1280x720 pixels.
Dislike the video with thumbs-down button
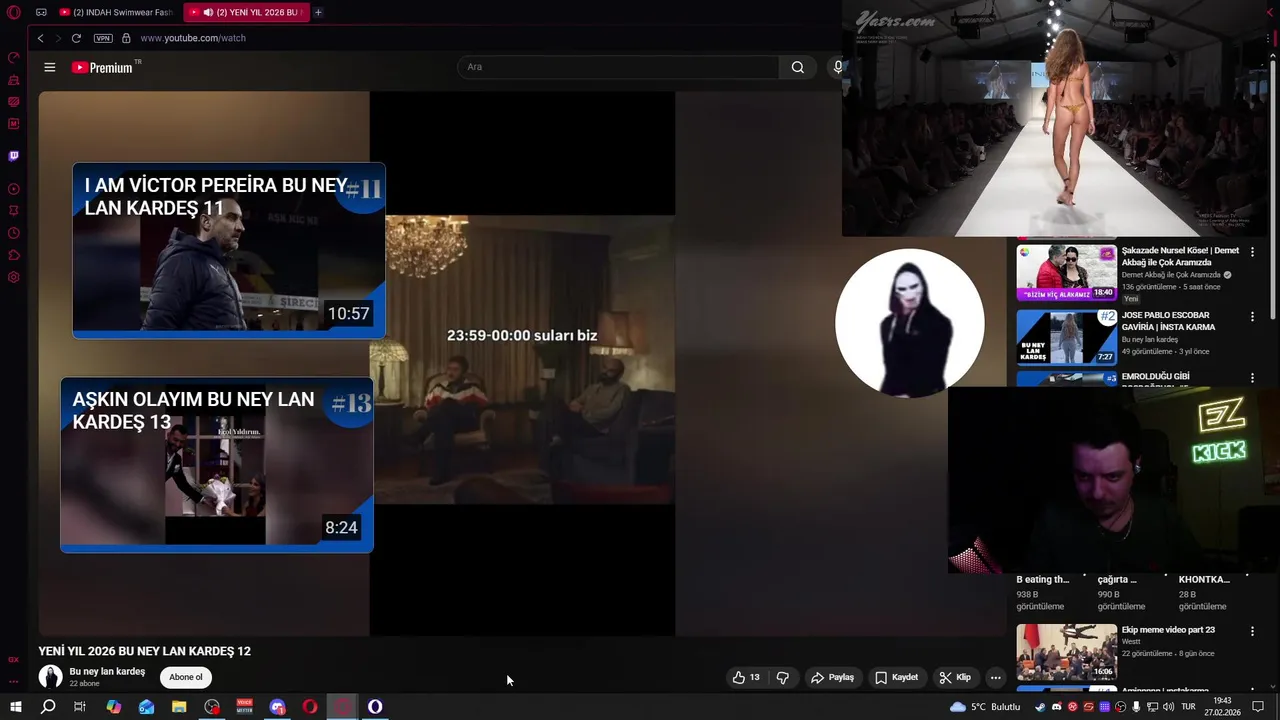783,677
